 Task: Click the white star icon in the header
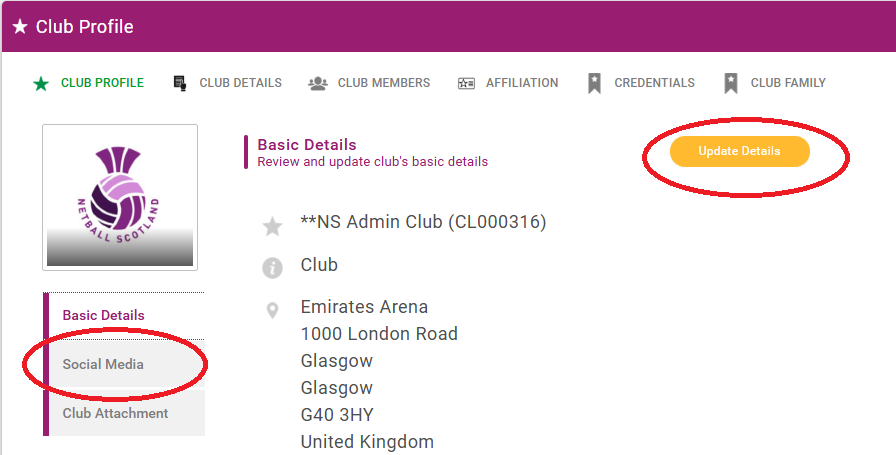(20, 27)
